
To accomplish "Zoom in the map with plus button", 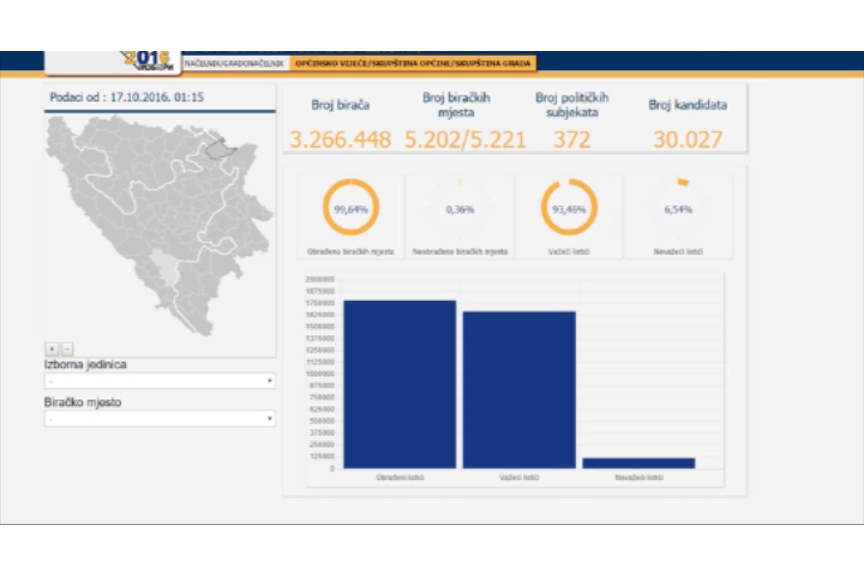I will [52, 349].
